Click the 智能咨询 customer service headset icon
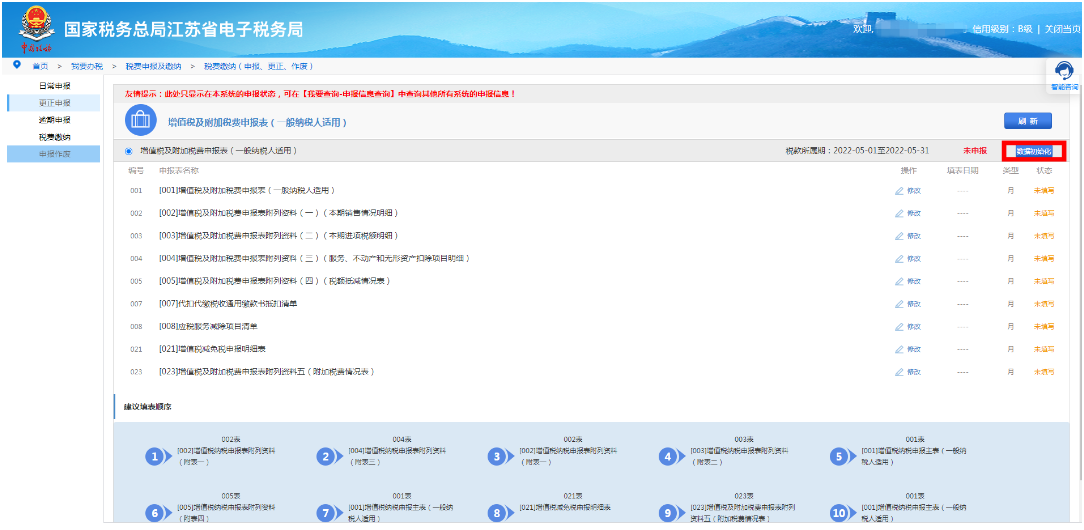The width and height of the screenshot is (1084, 530). [x=1065, y=72]
